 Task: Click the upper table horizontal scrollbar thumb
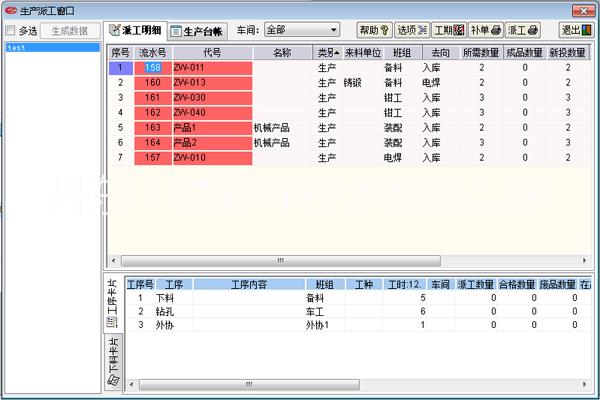pyautogui.click(x=281, y=261)
